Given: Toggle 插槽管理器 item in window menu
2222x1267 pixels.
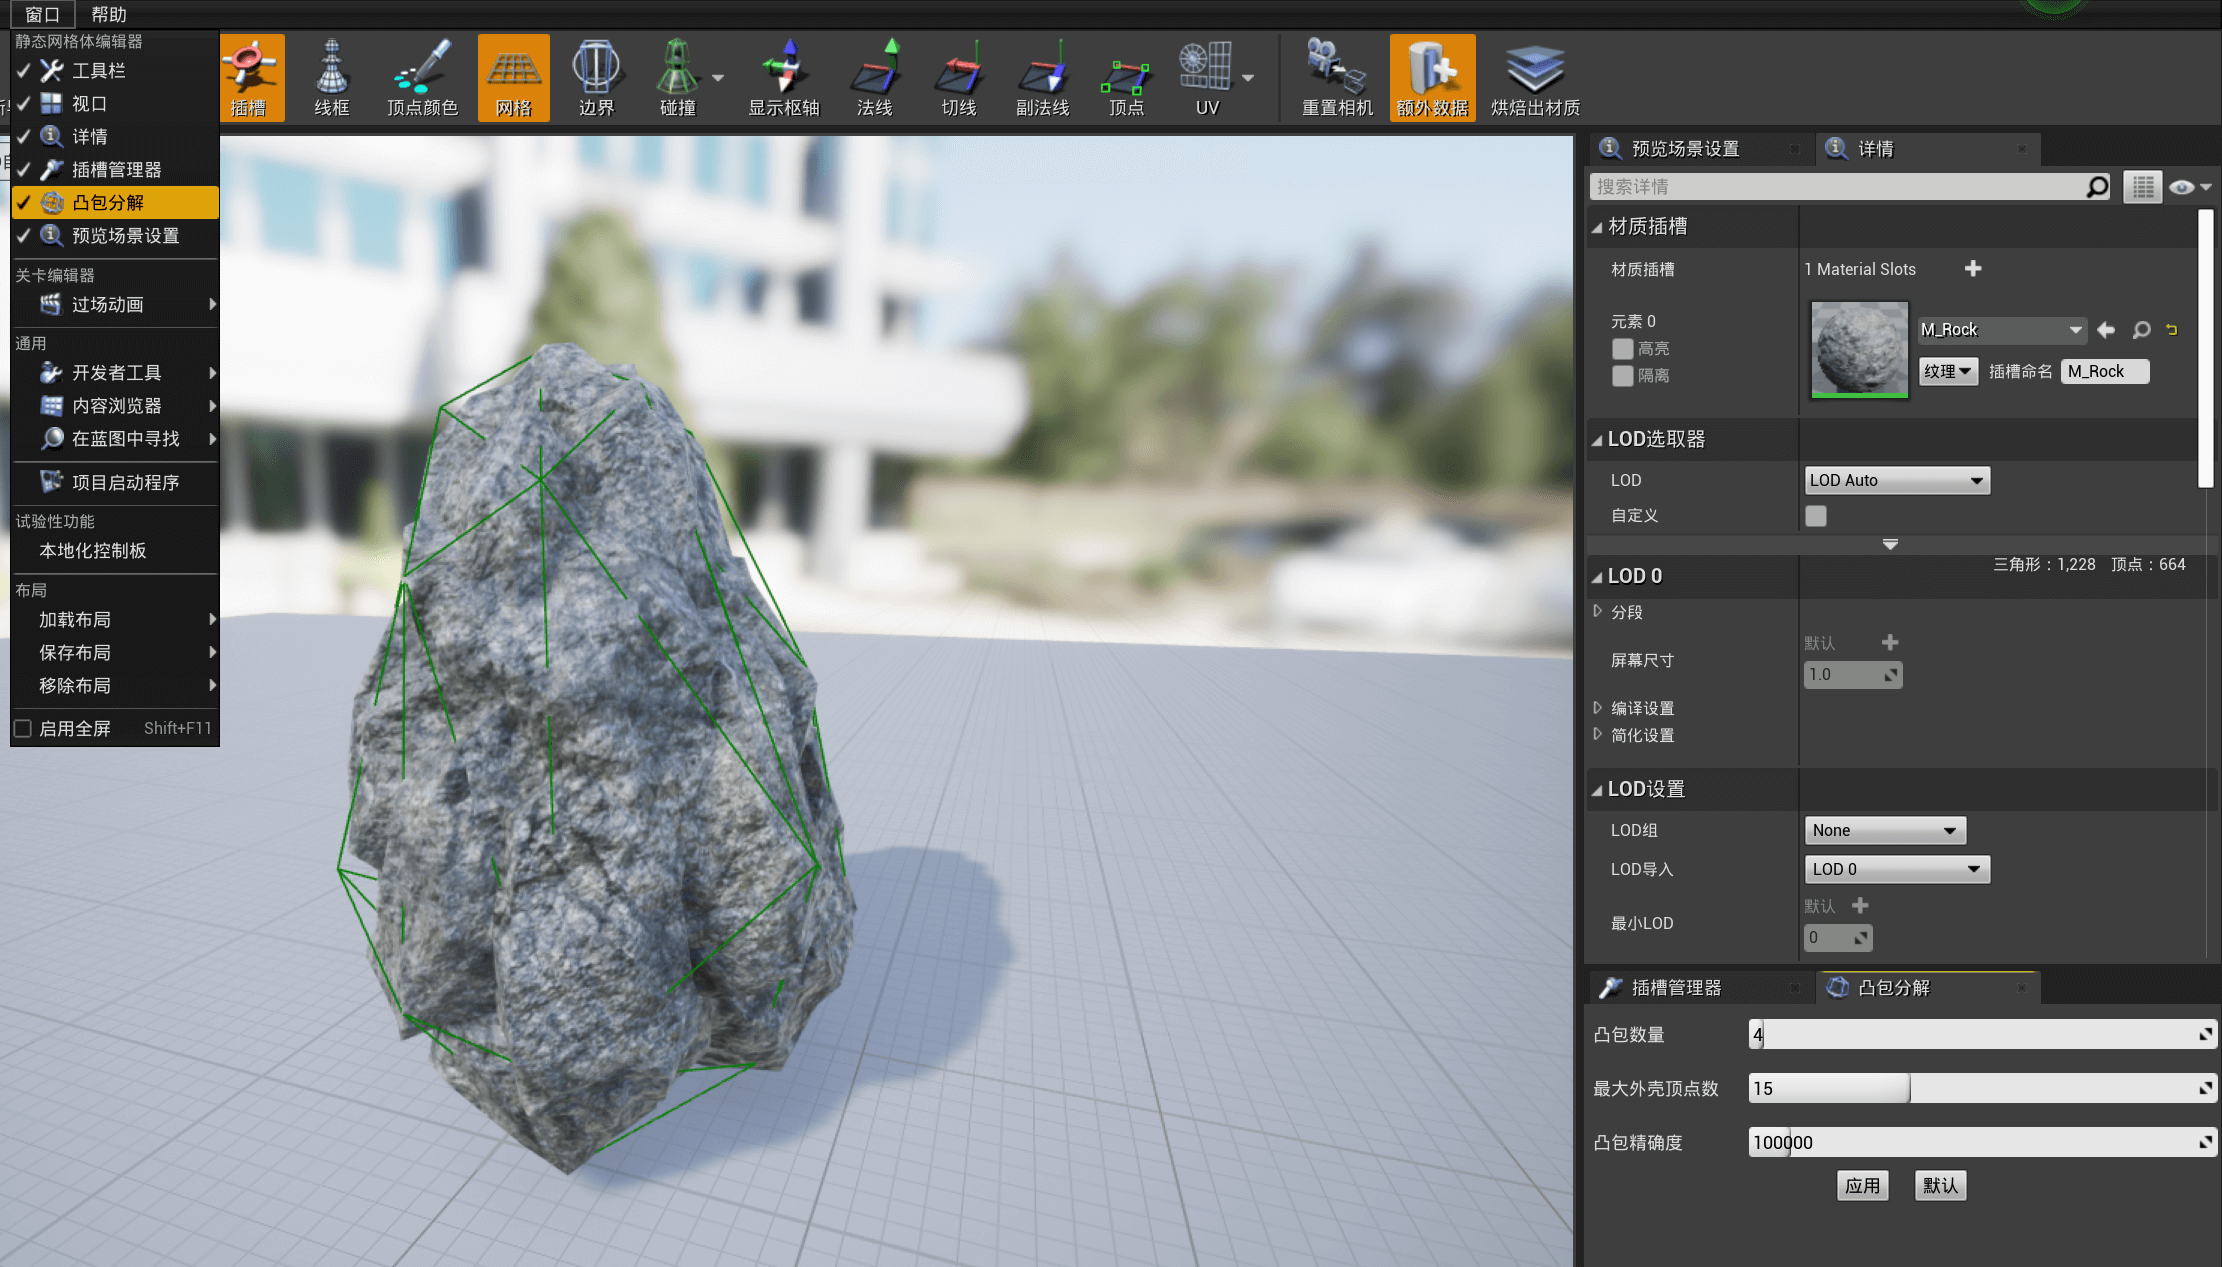Looking at the screenshot, I should click(x=115, y=169).
